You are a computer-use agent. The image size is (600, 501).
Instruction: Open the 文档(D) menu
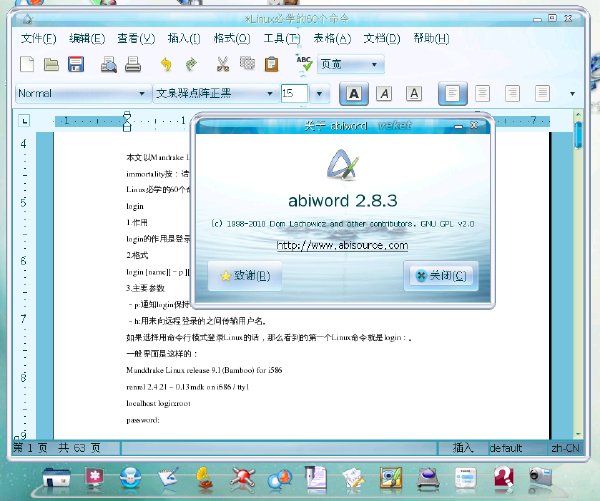382,38
